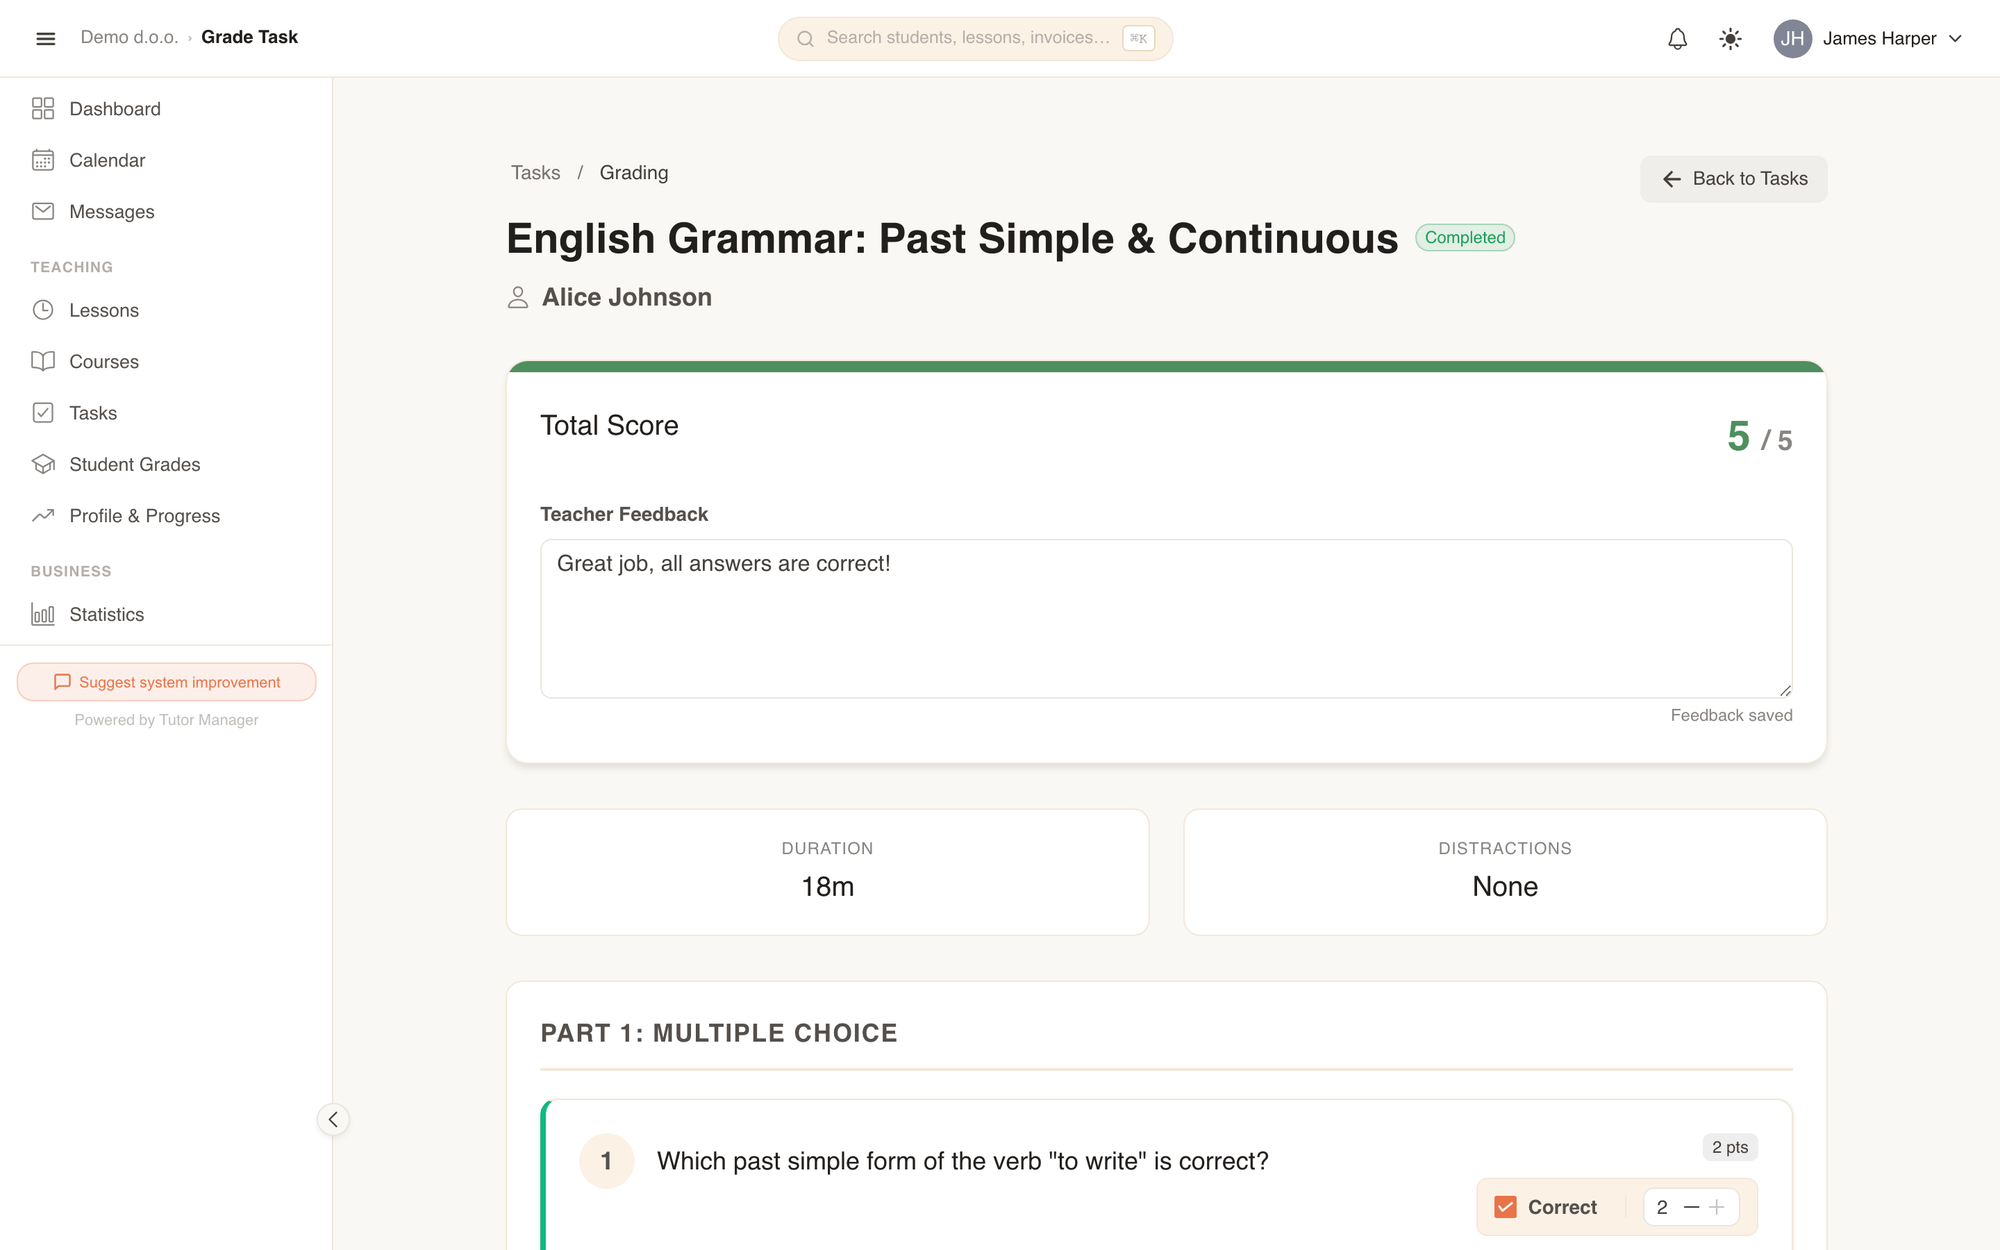Grab the feedback textarea resize handle
2000x1250 pixels.
point(1785,690)
